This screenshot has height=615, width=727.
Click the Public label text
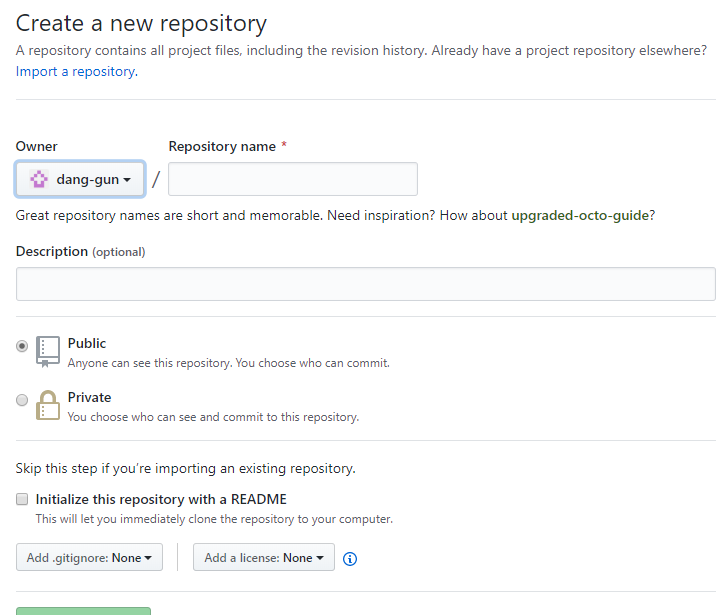click(87, 343)
